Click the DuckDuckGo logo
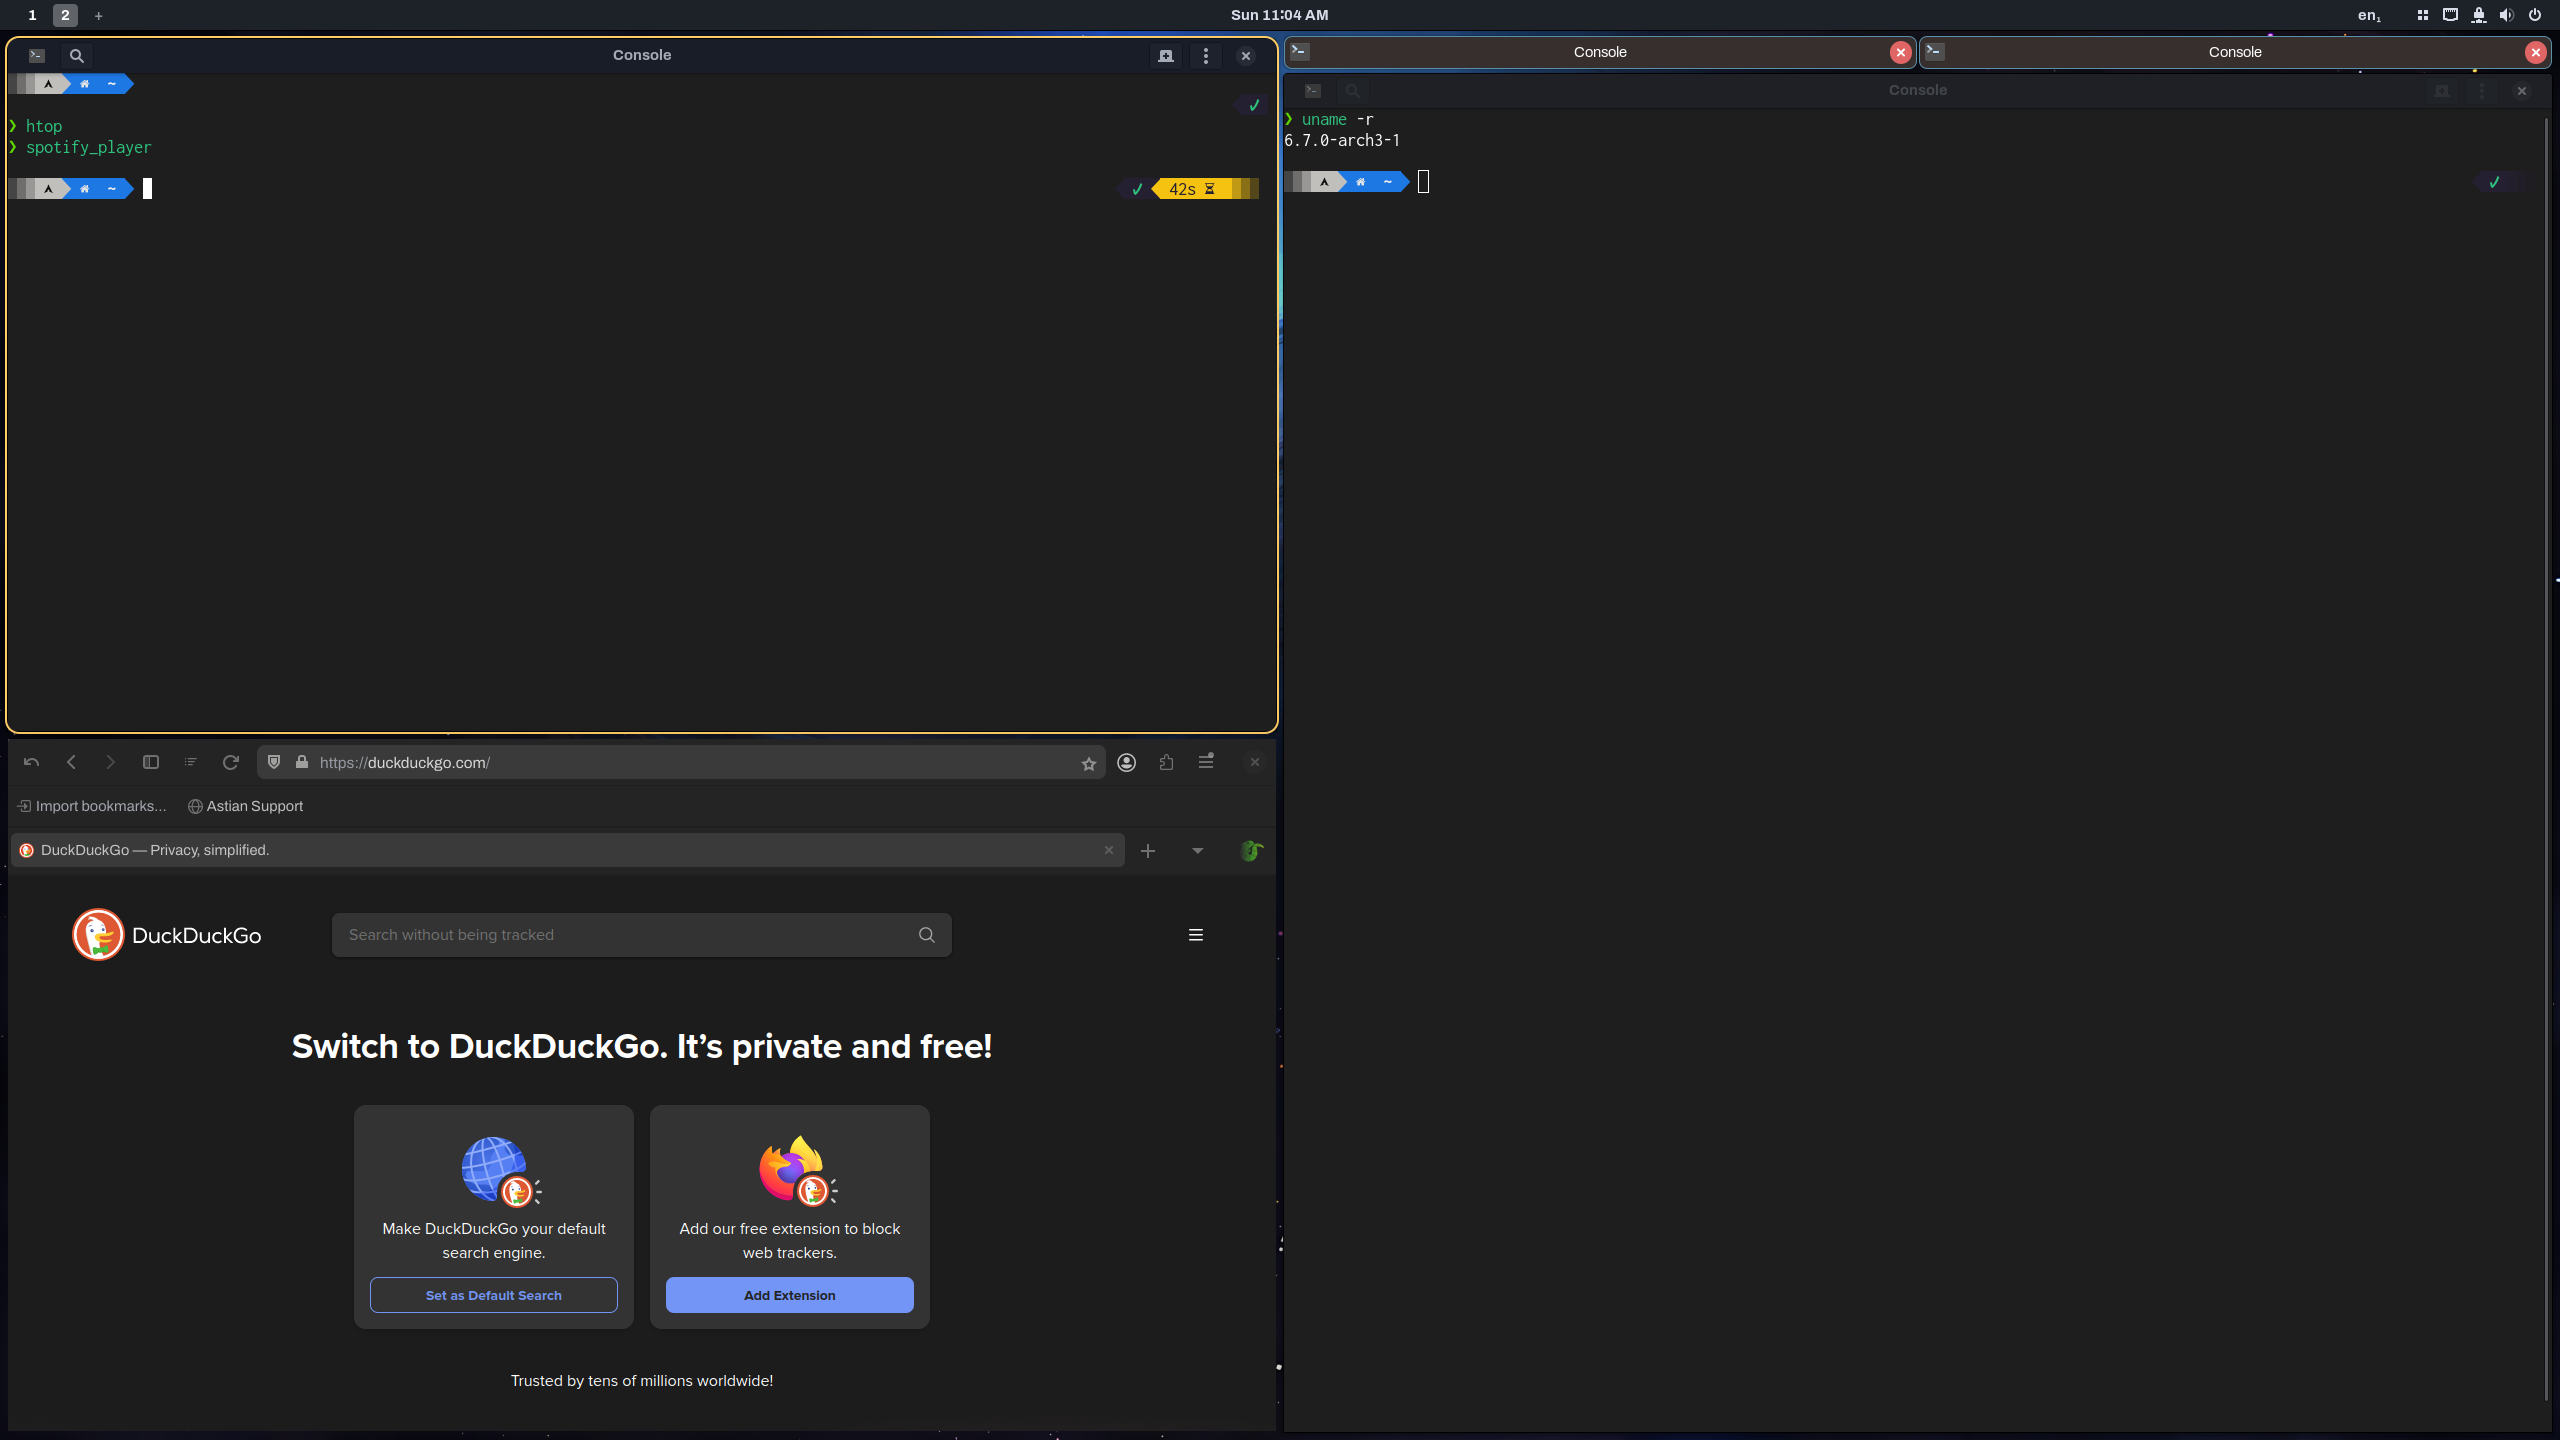This screenshot has height=1440, width=2560. point(167,935)
